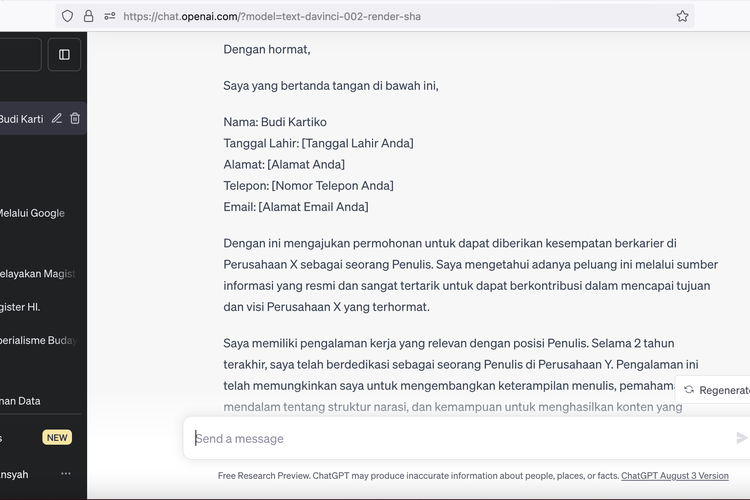This screenshot has width=750, height=500.
Task: Open site permissions icon in address bar
Action: [x=109, y=16]
